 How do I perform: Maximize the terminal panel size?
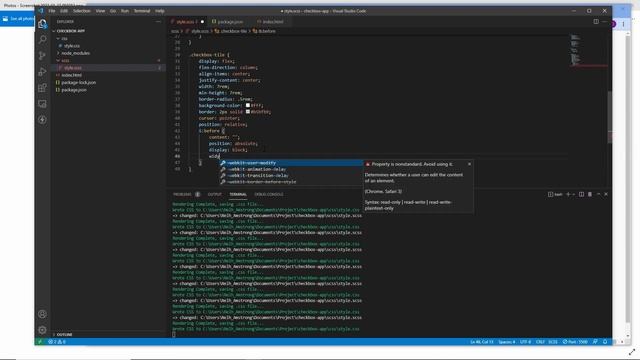tap(598, 194)
